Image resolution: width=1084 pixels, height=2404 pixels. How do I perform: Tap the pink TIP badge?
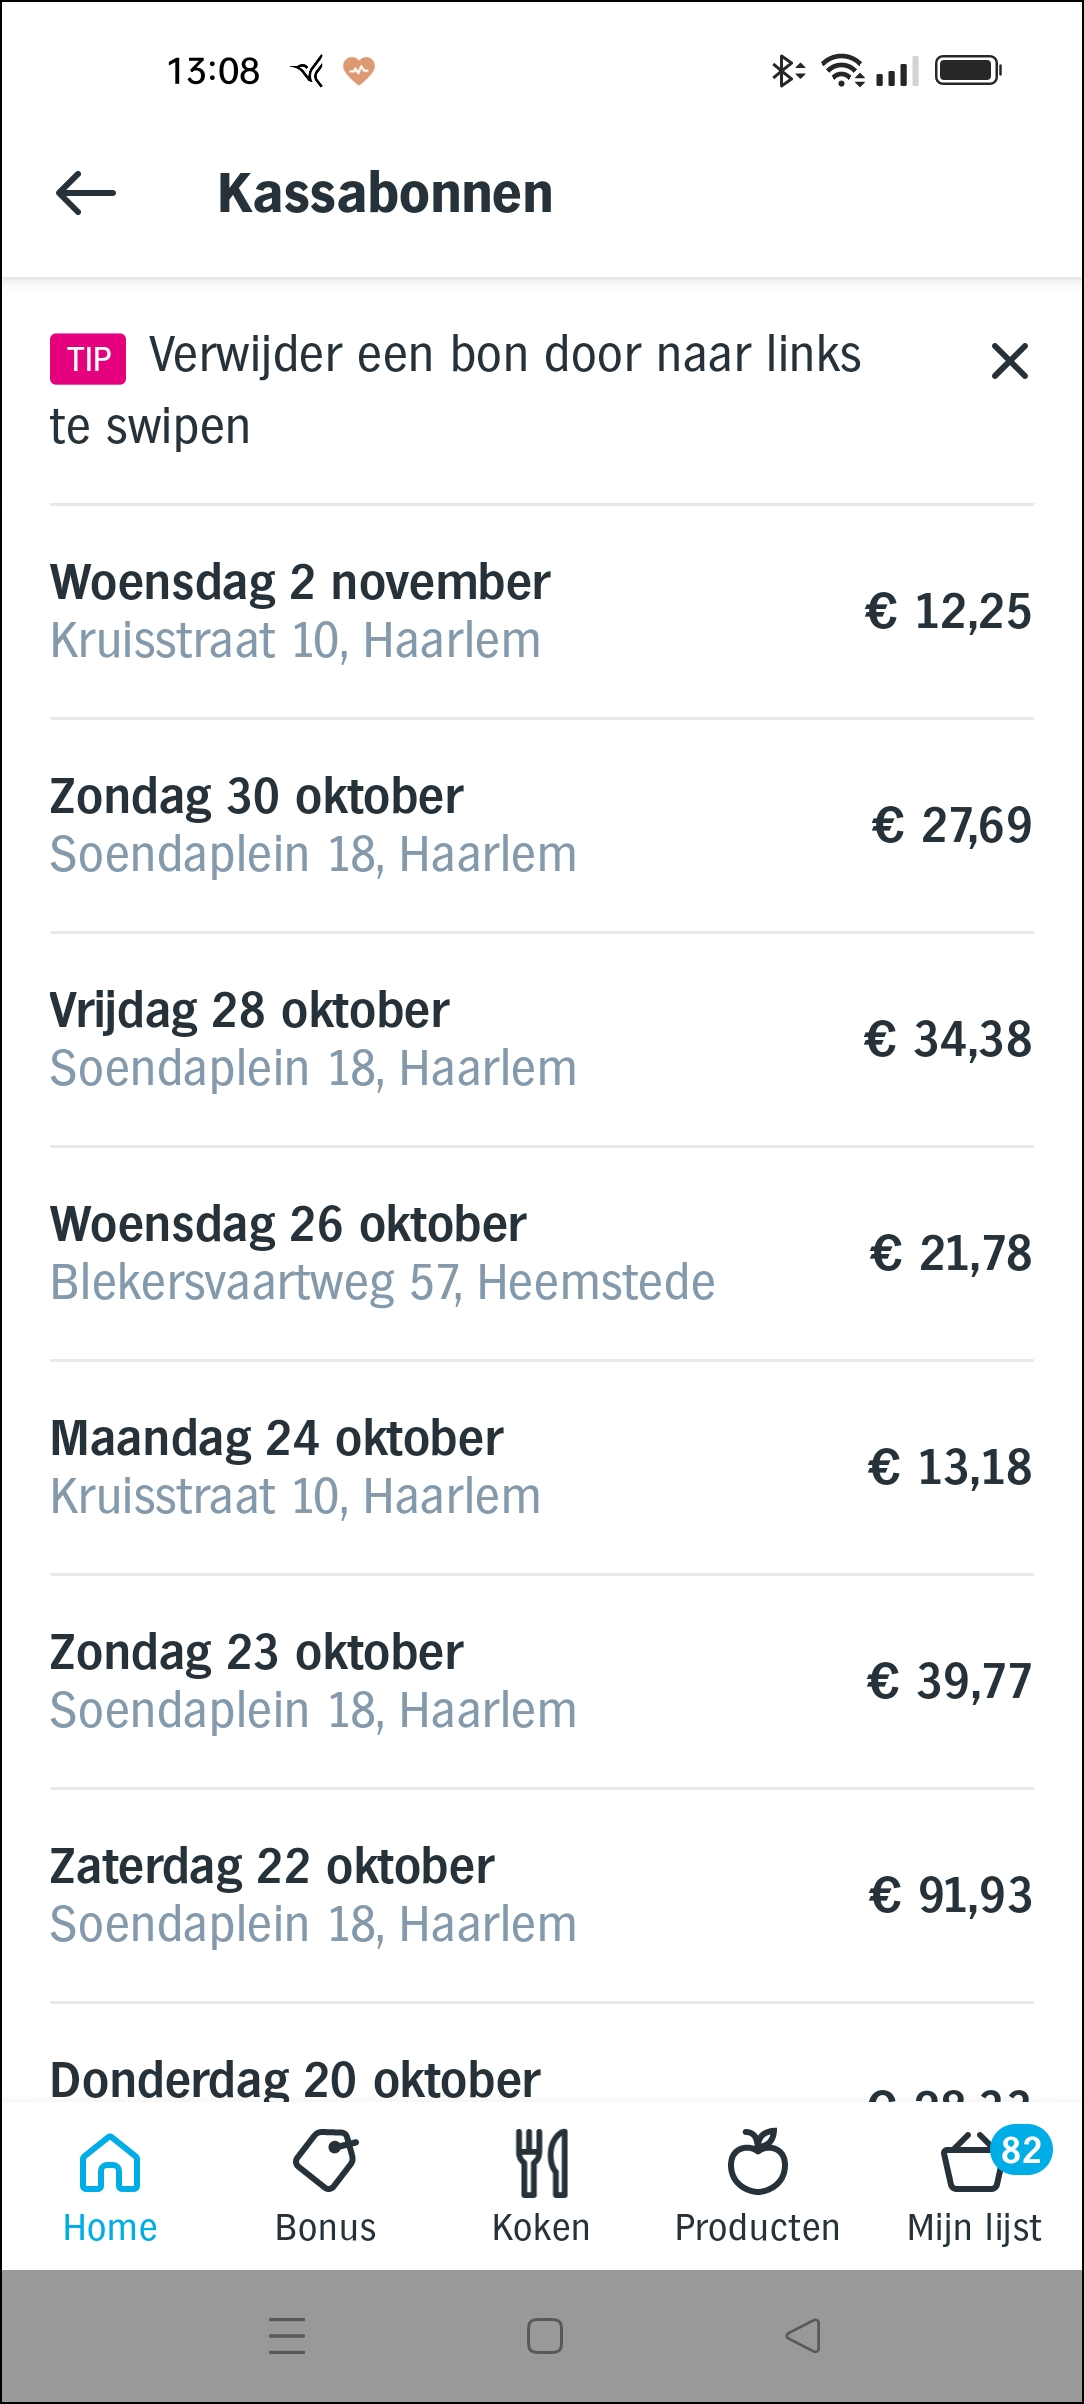coord(88,359)
